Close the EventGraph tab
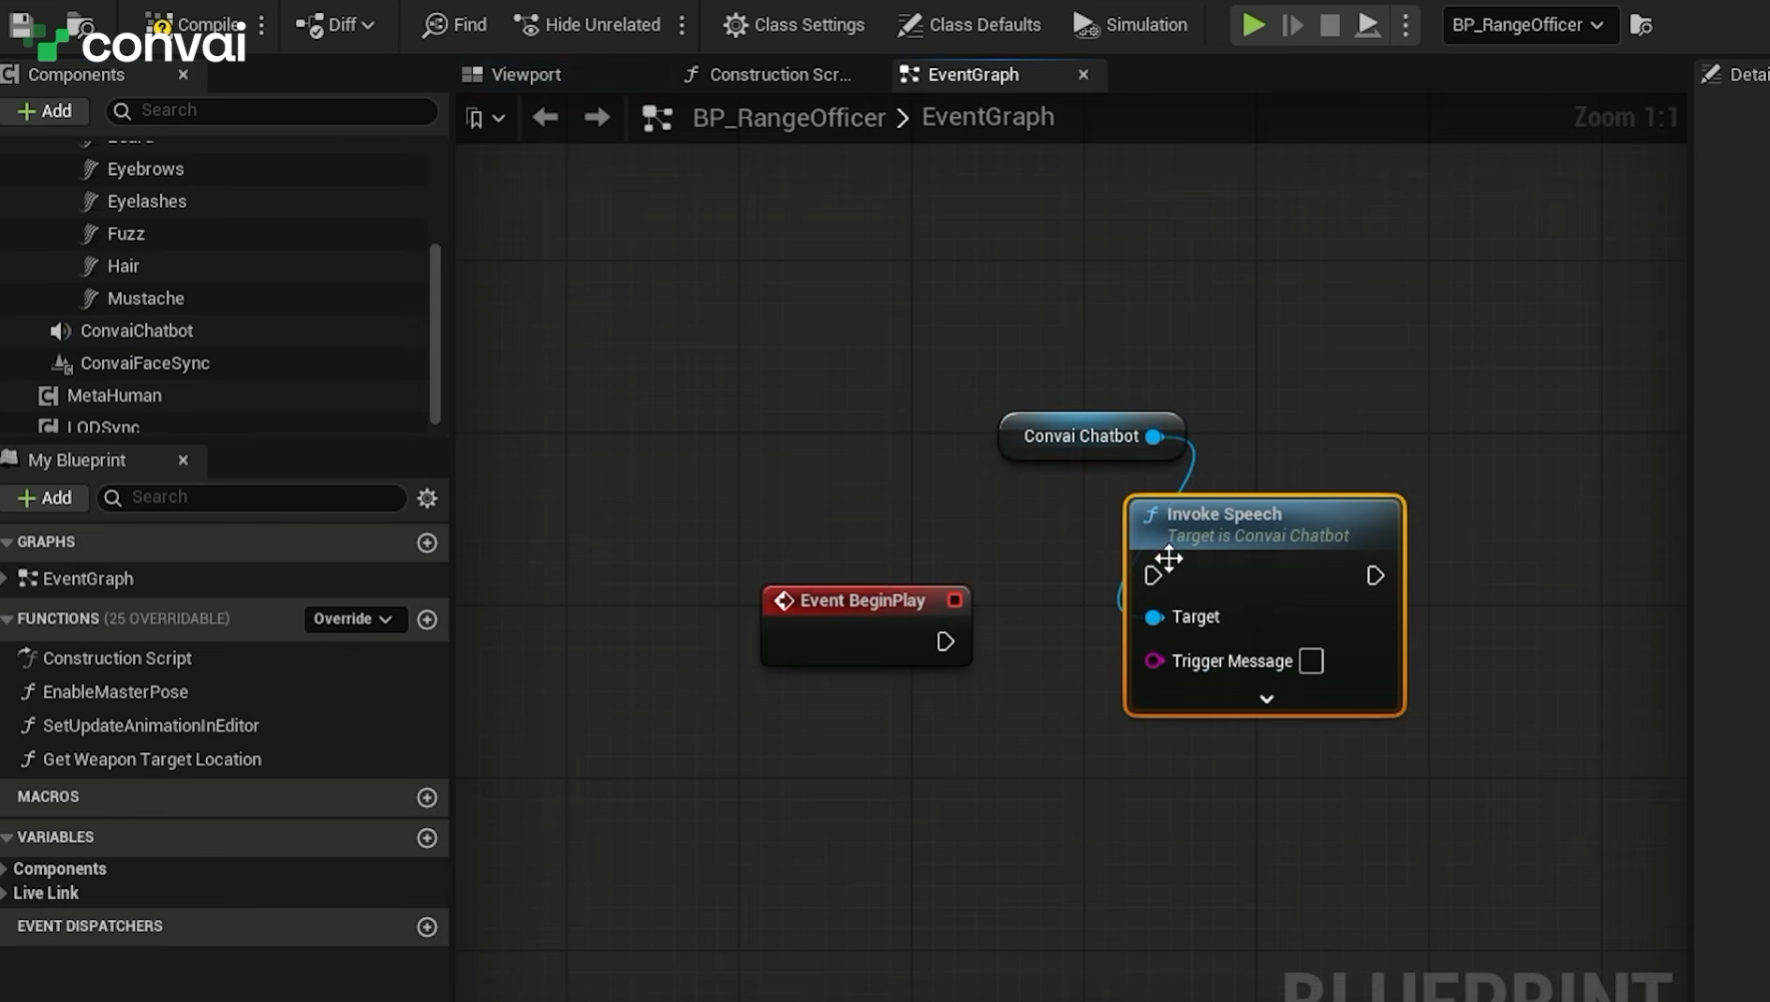Screen dimensions: 1770x1002 1083,75
